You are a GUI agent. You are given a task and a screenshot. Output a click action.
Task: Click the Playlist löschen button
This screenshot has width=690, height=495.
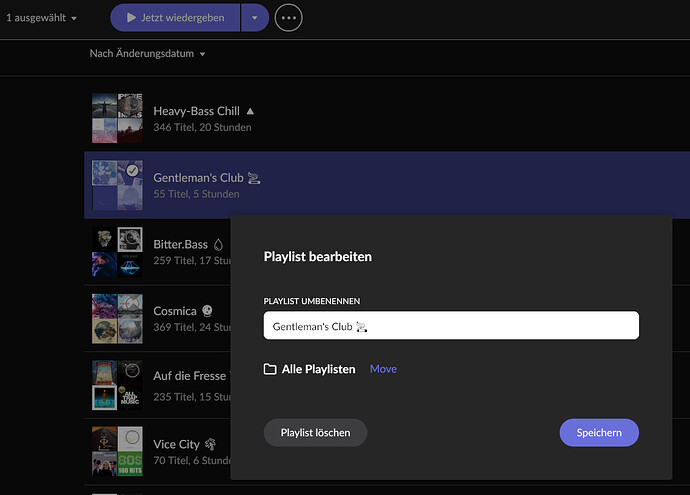click(315, 433)
